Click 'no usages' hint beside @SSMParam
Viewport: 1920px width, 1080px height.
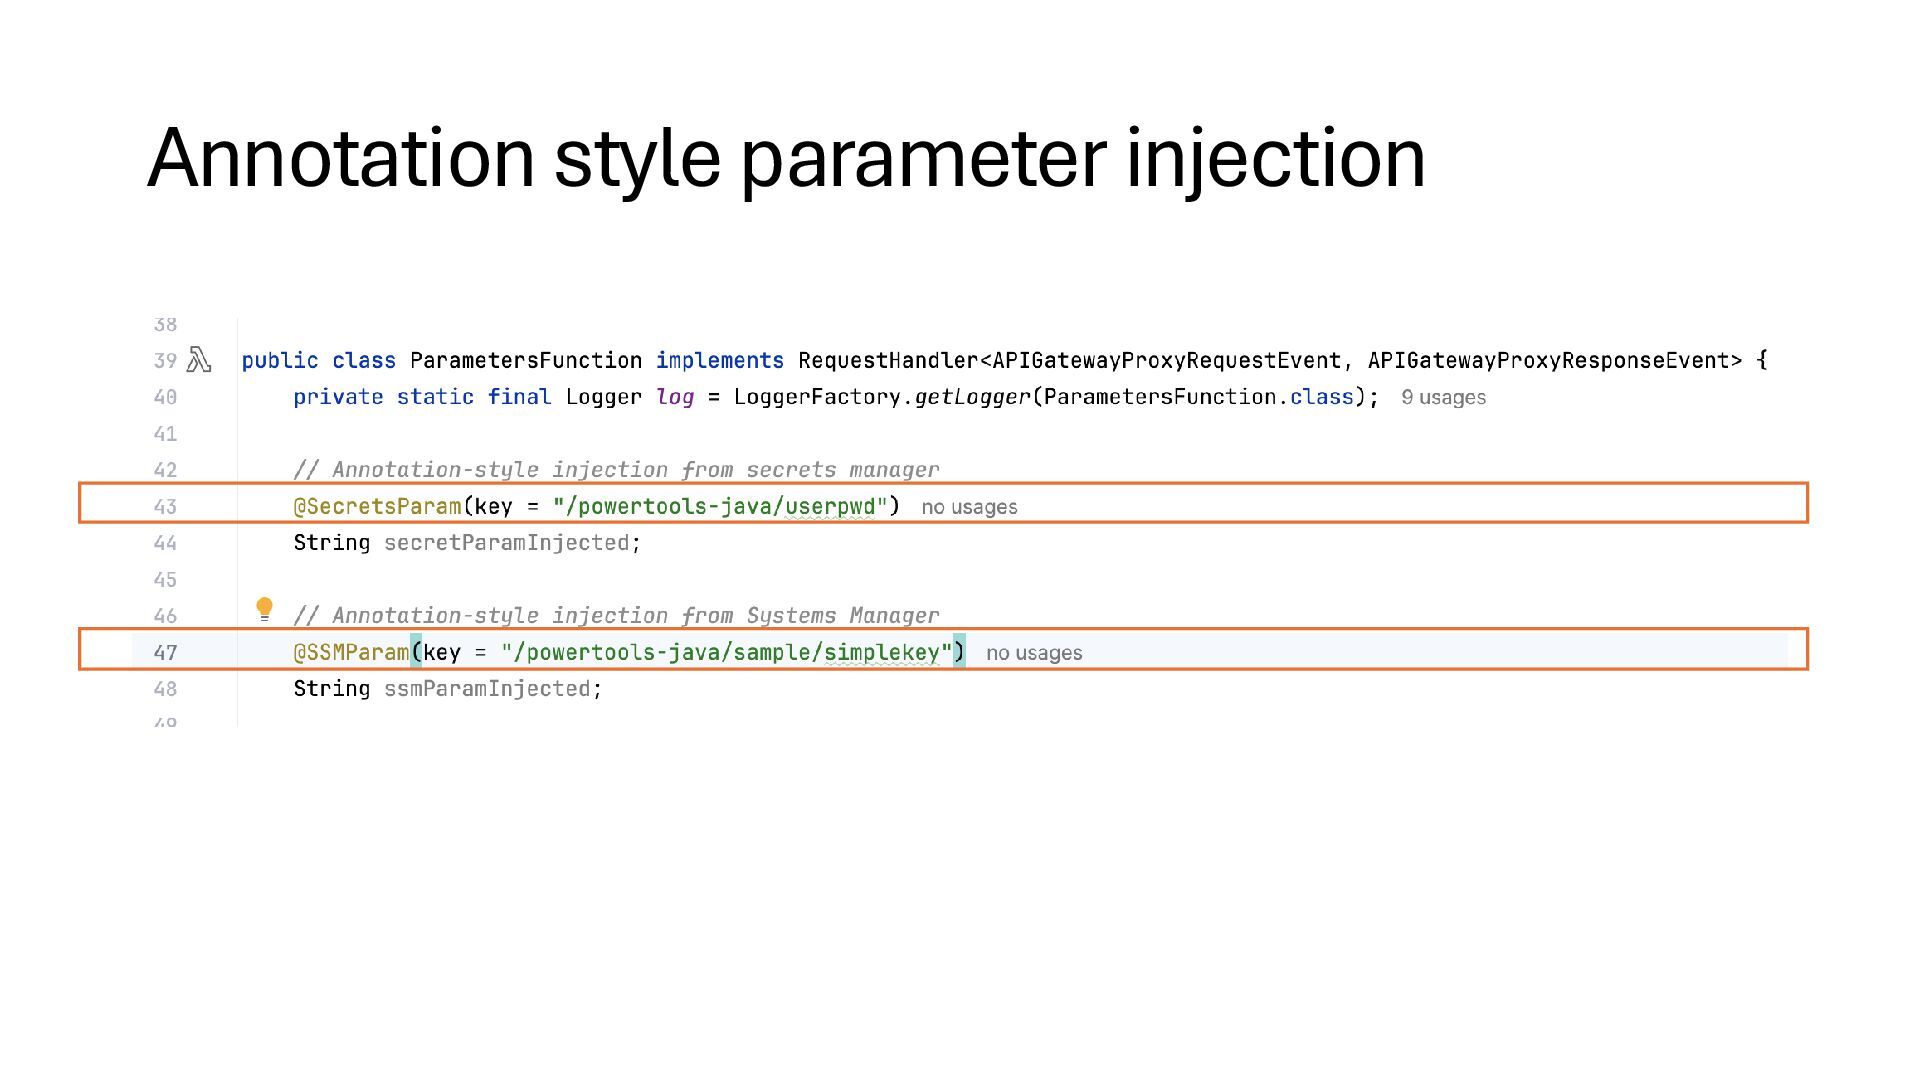click(1034, 653)
